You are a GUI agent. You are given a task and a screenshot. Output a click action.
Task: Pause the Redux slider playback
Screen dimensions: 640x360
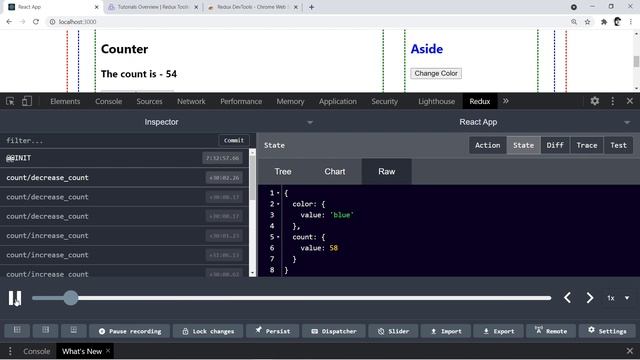click(15, 298)
